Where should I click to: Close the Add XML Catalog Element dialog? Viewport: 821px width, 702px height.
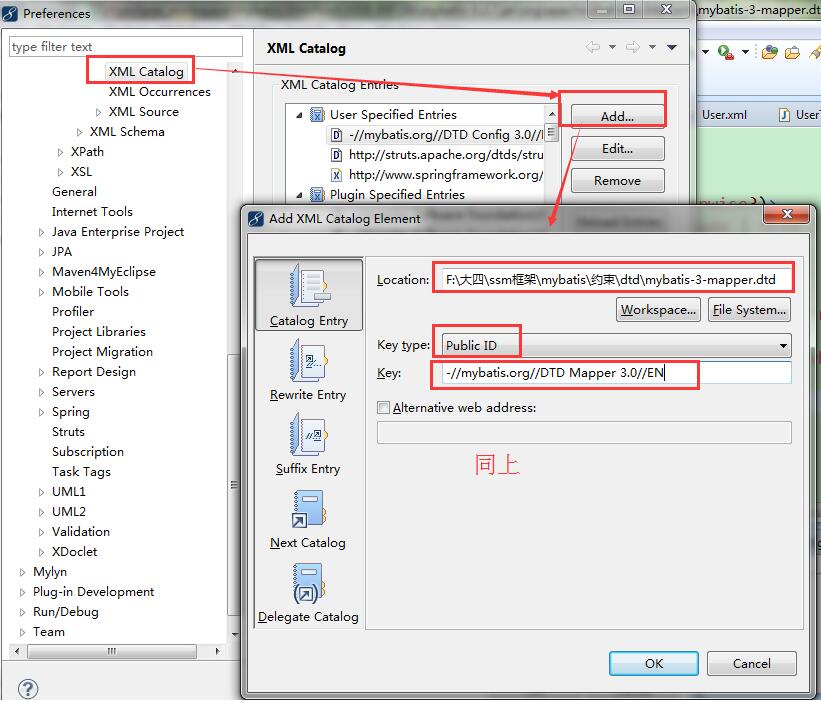786,214
